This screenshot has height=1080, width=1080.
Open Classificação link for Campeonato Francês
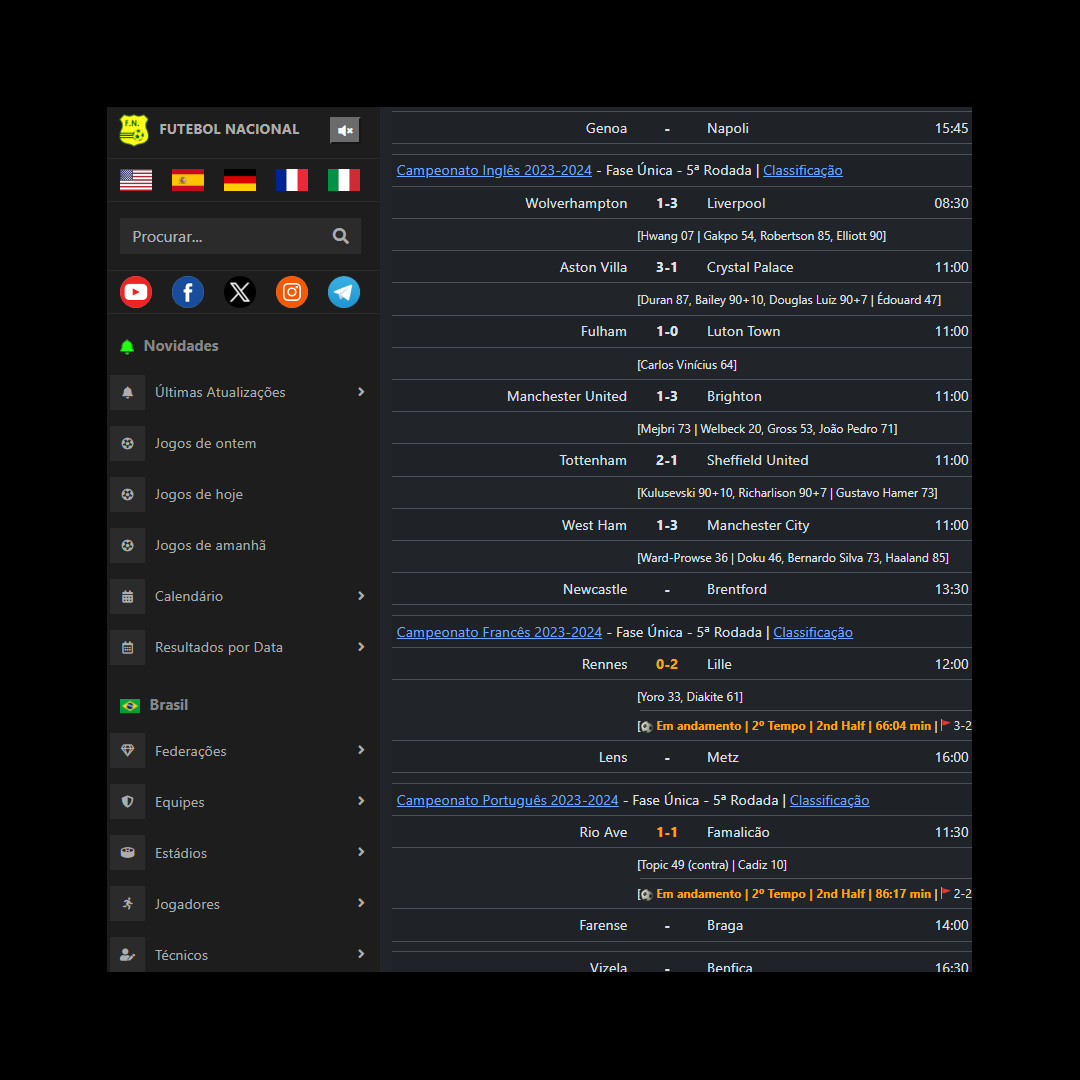pyautogui.click(x=813, y=632)
